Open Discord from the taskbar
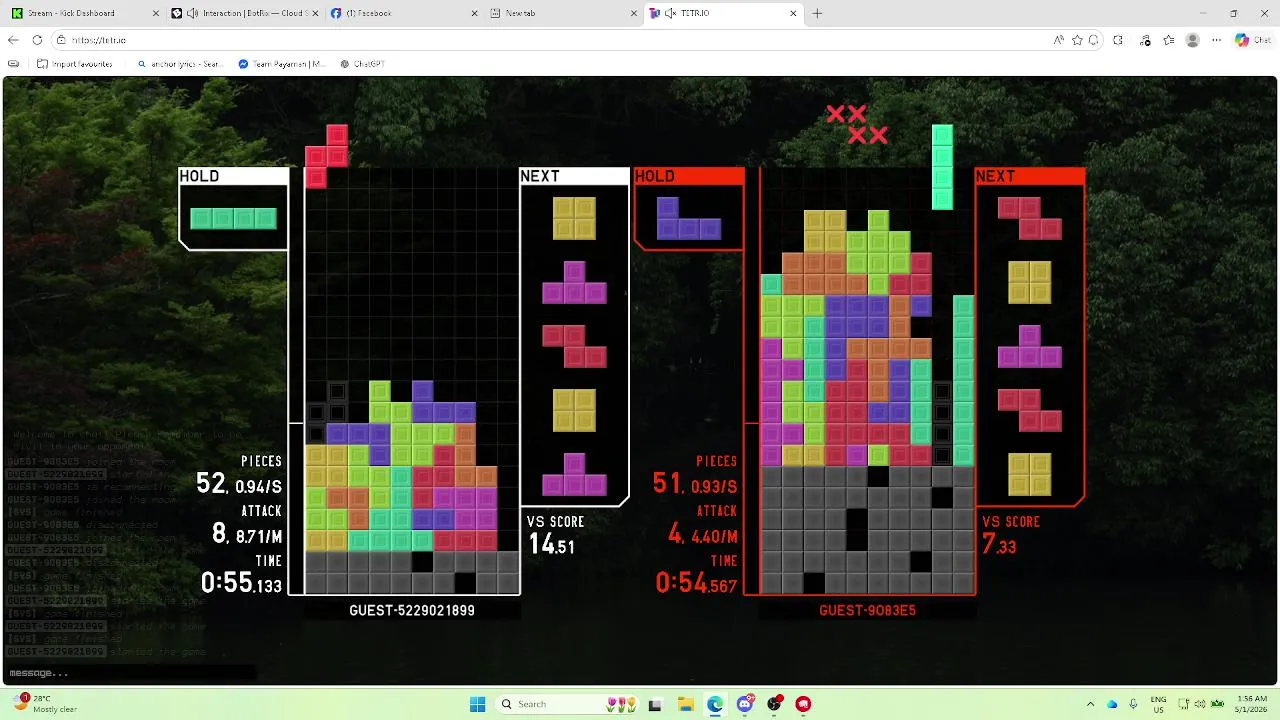 [x=744, y=704]
